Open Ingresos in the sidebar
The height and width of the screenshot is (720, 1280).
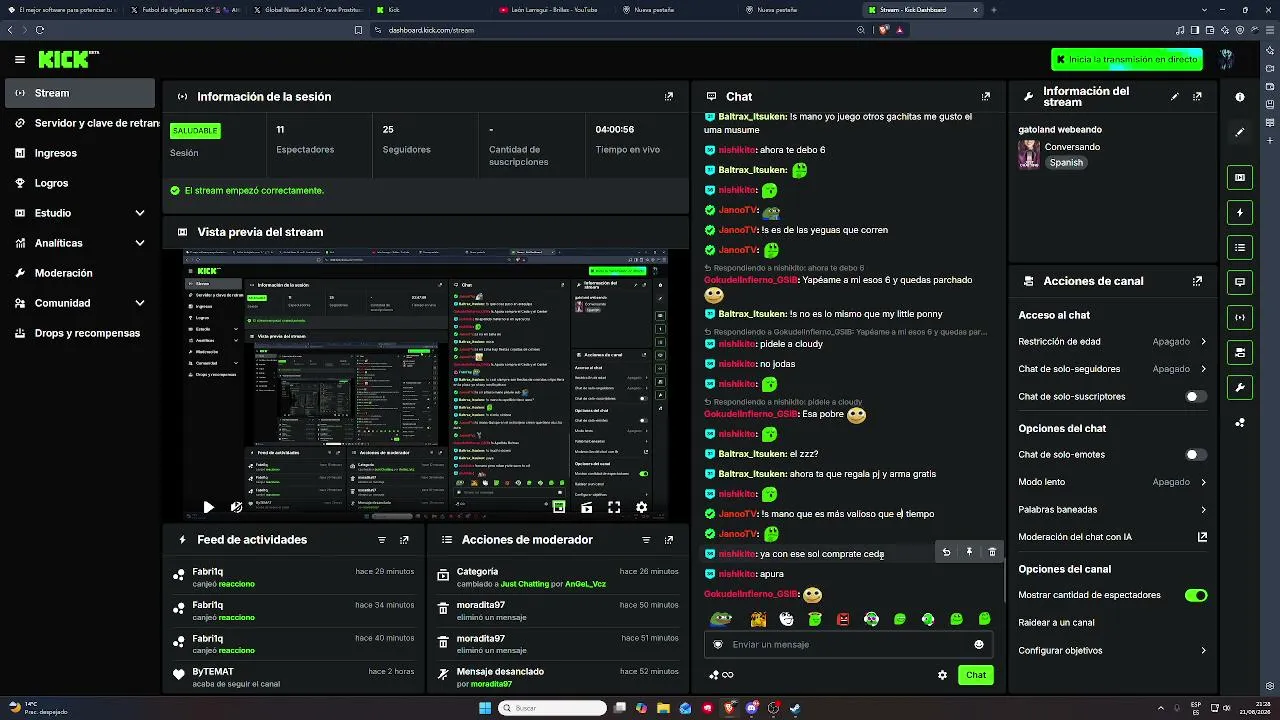[80, 153]
